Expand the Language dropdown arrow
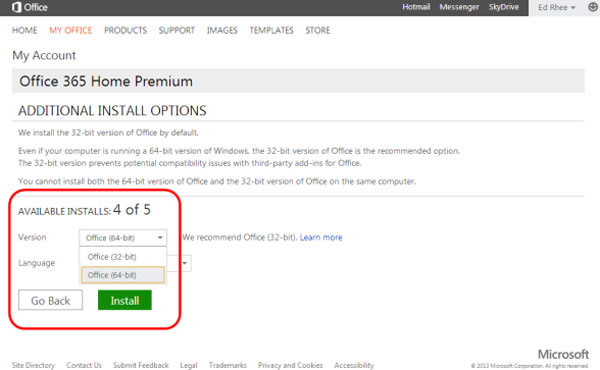This screenshot has height=370, width=600. pyautogui.click(x=184, y=263)
